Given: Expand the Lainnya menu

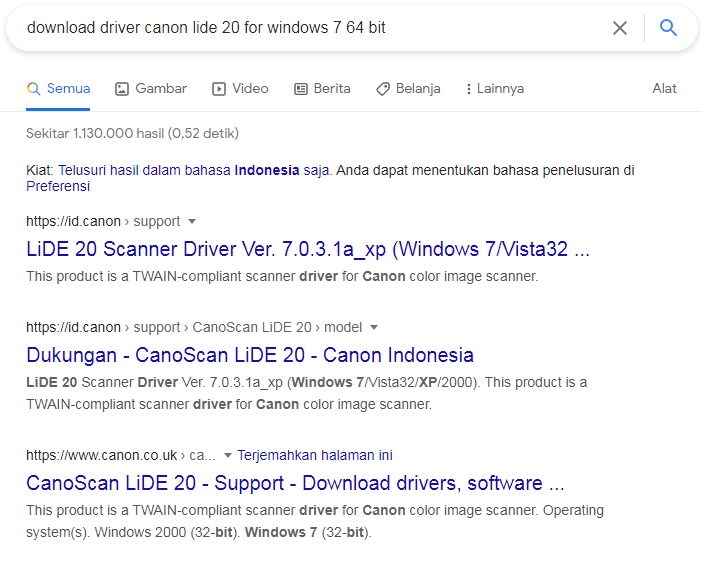Looking at the screenshot, I should [495, 89].
